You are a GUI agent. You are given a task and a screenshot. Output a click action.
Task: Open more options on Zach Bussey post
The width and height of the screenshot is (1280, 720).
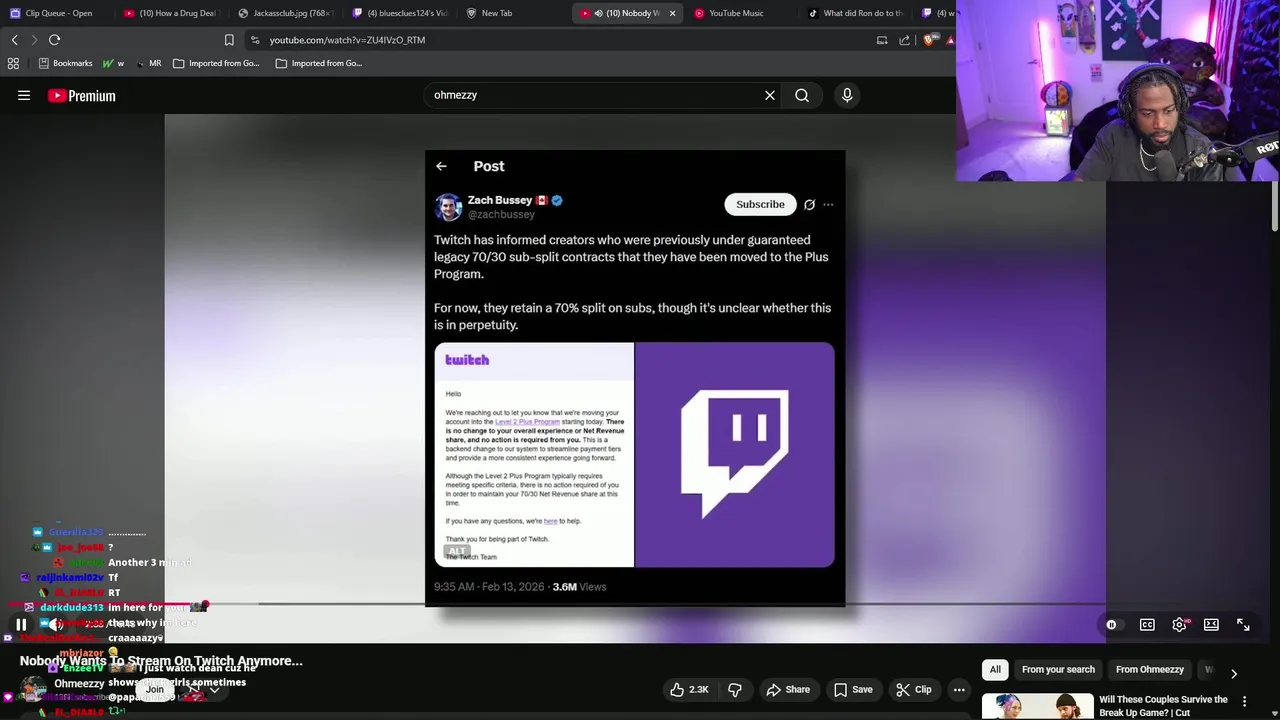[828, 204]
